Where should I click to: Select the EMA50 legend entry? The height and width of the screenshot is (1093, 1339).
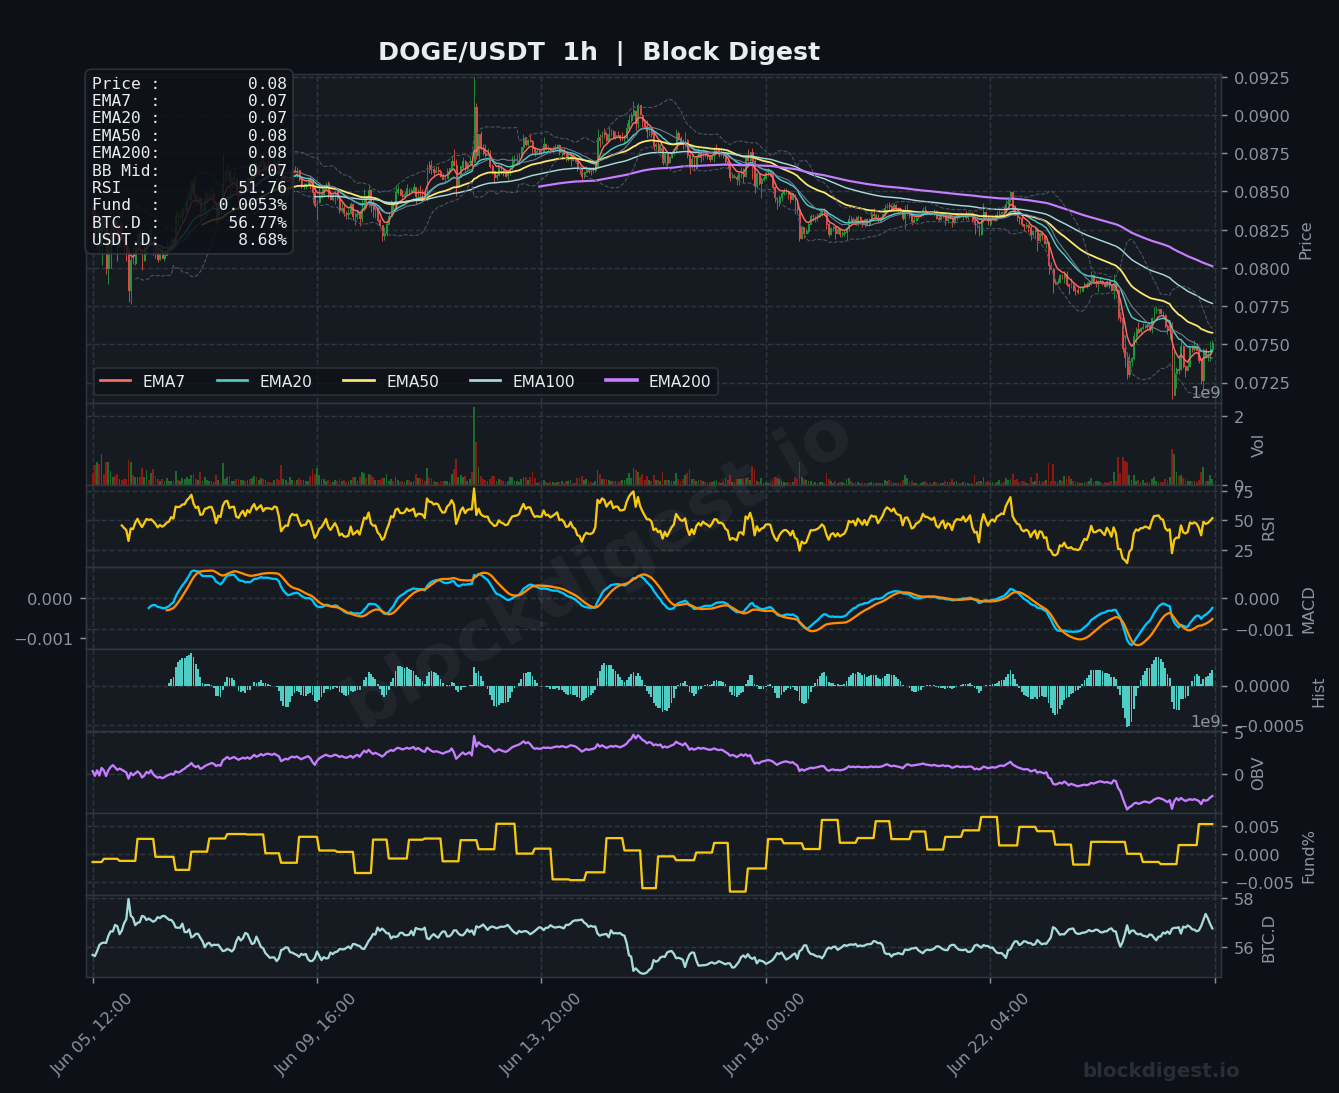click(391, 381)
